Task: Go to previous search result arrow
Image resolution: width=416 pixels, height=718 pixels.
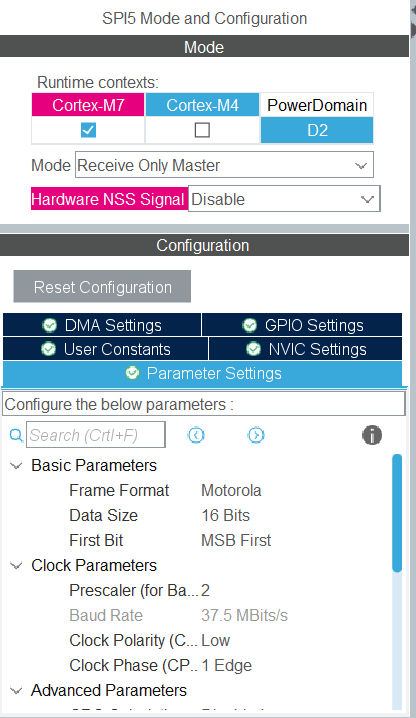Action: coord(196,435)
